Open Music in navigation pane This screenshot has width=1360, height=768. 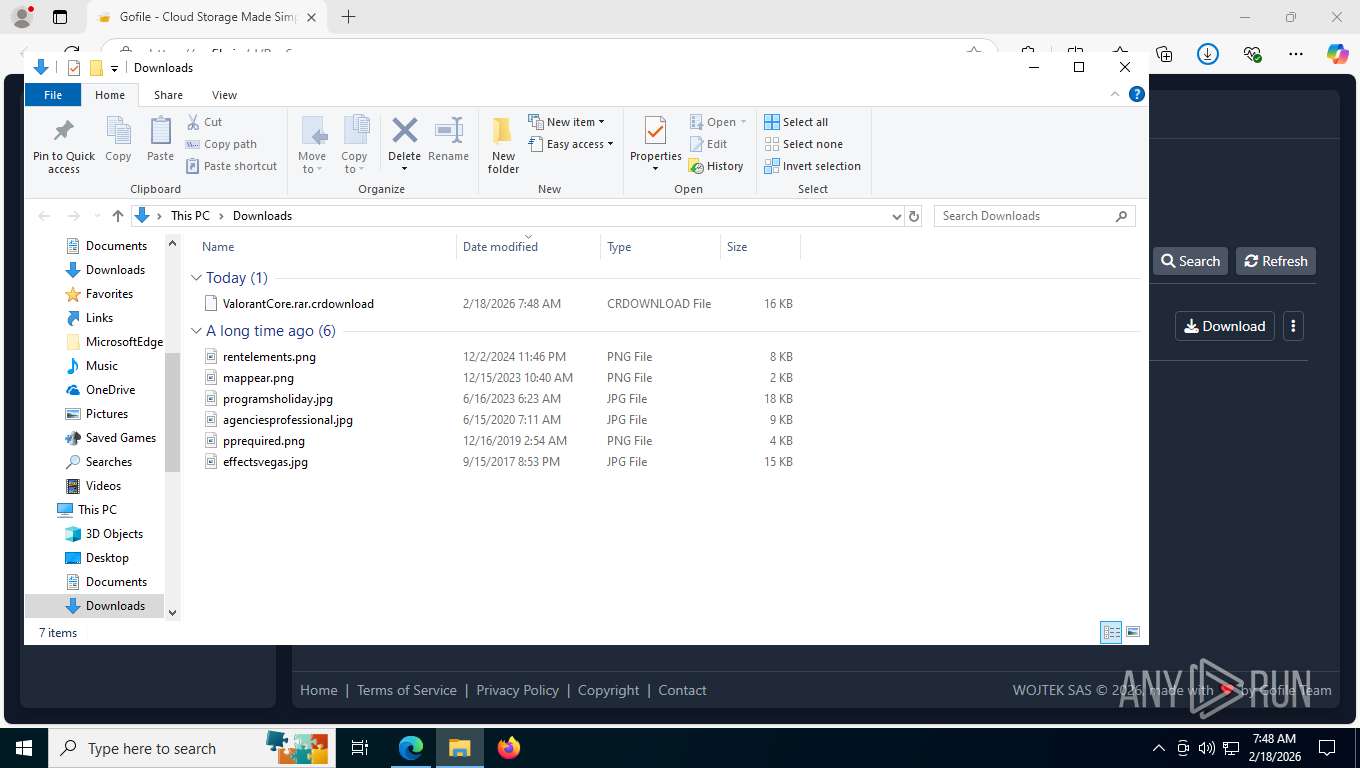[101, 366]
